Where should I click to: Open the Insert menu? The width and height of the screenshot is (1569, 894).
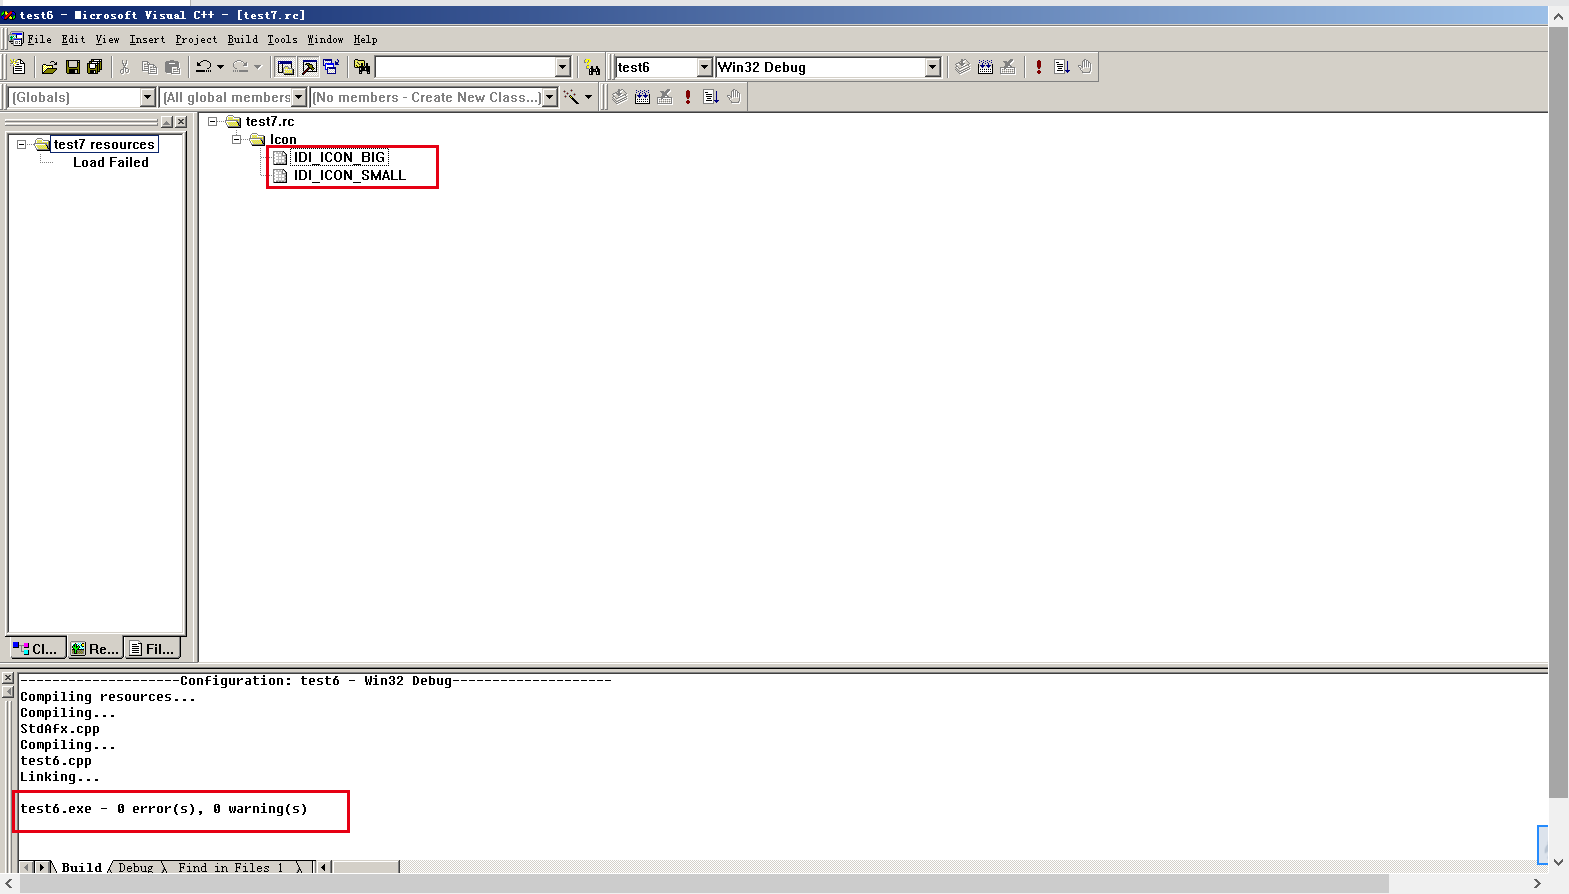(147, 39)
